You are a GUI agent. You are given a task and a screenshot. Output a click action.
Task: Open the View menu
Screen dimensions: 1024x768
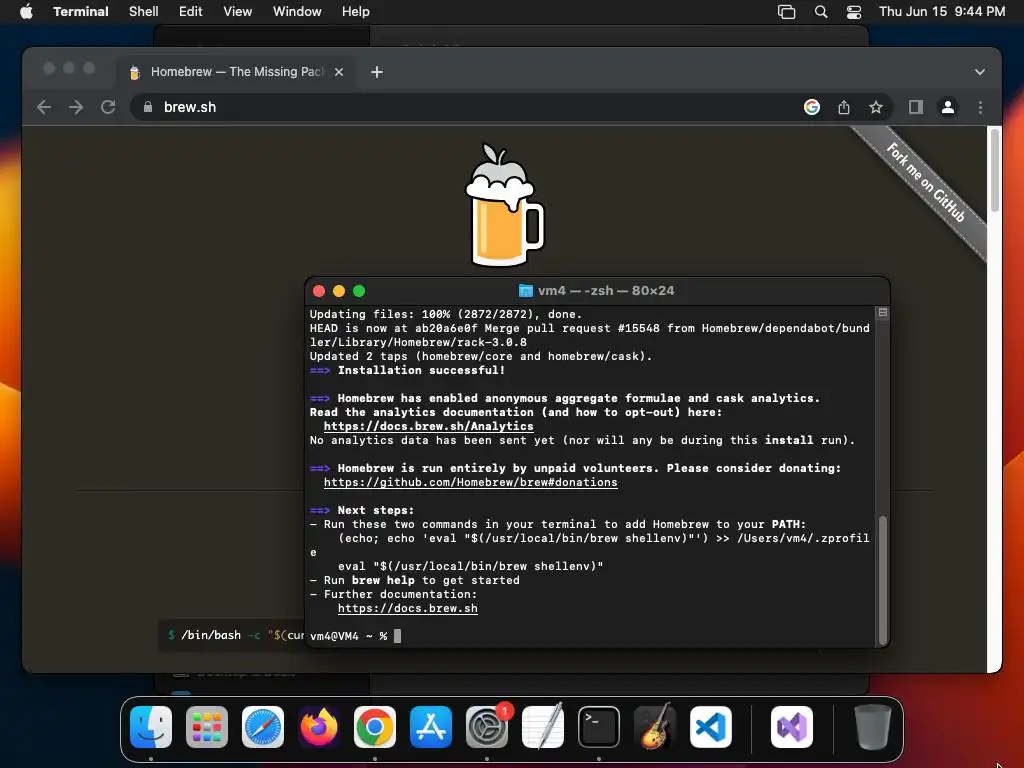point(238,11)
